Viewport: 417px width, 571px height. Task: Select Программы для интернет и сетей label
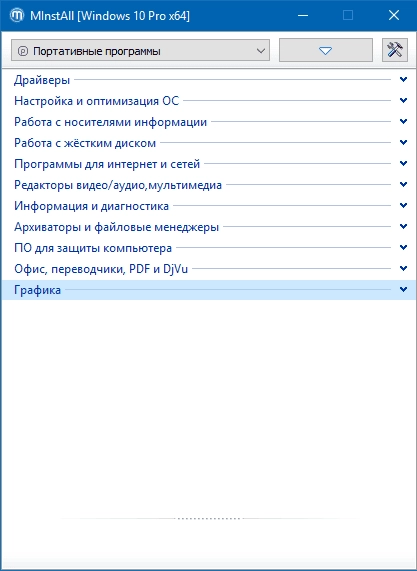107,164
